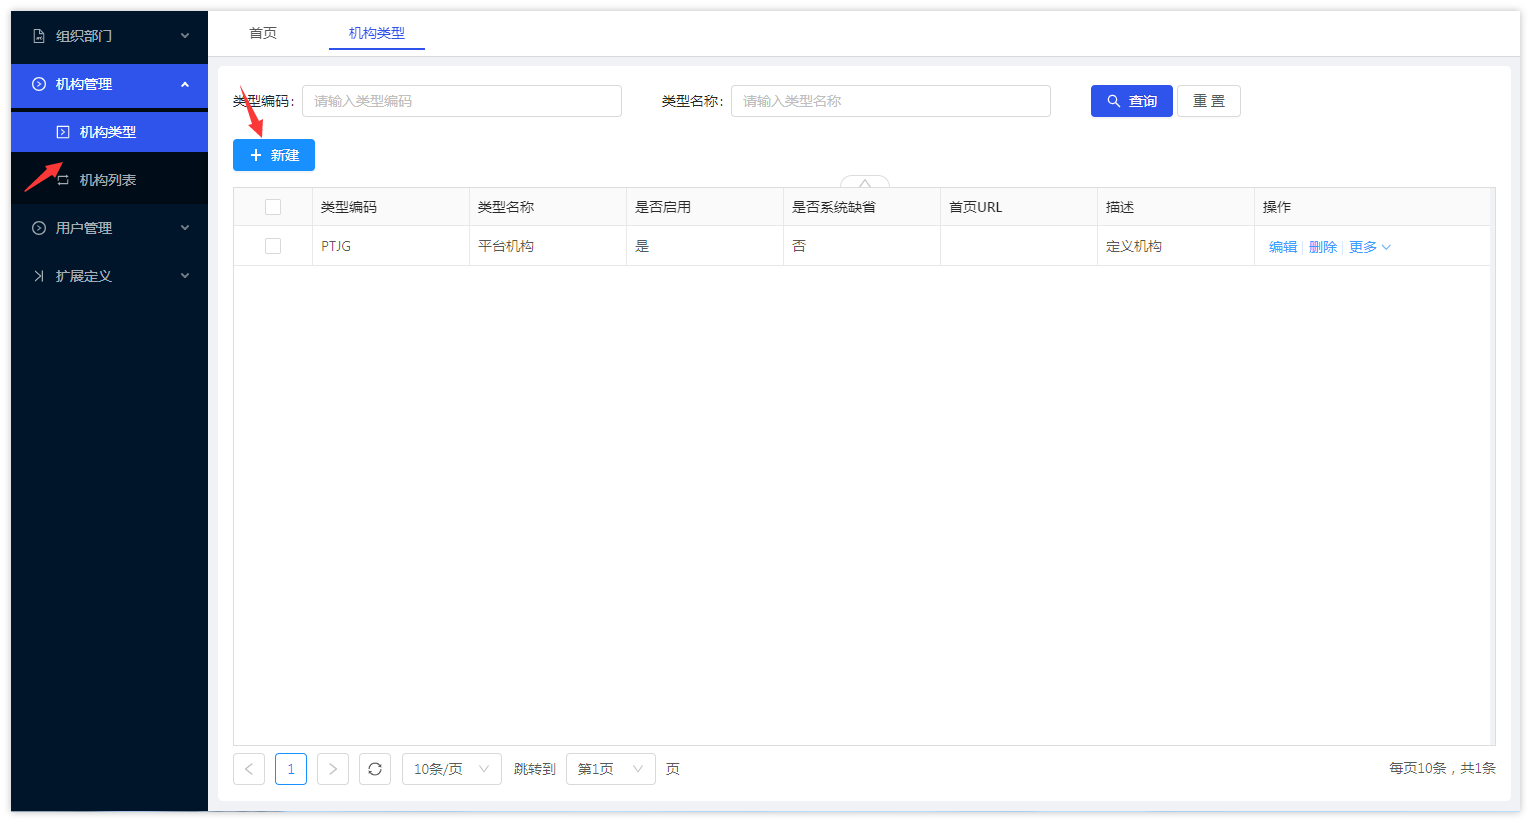Open the 更多 dropdown for PTJG row
Screen dimensions: 1532x824
[x=1370, y=247]
